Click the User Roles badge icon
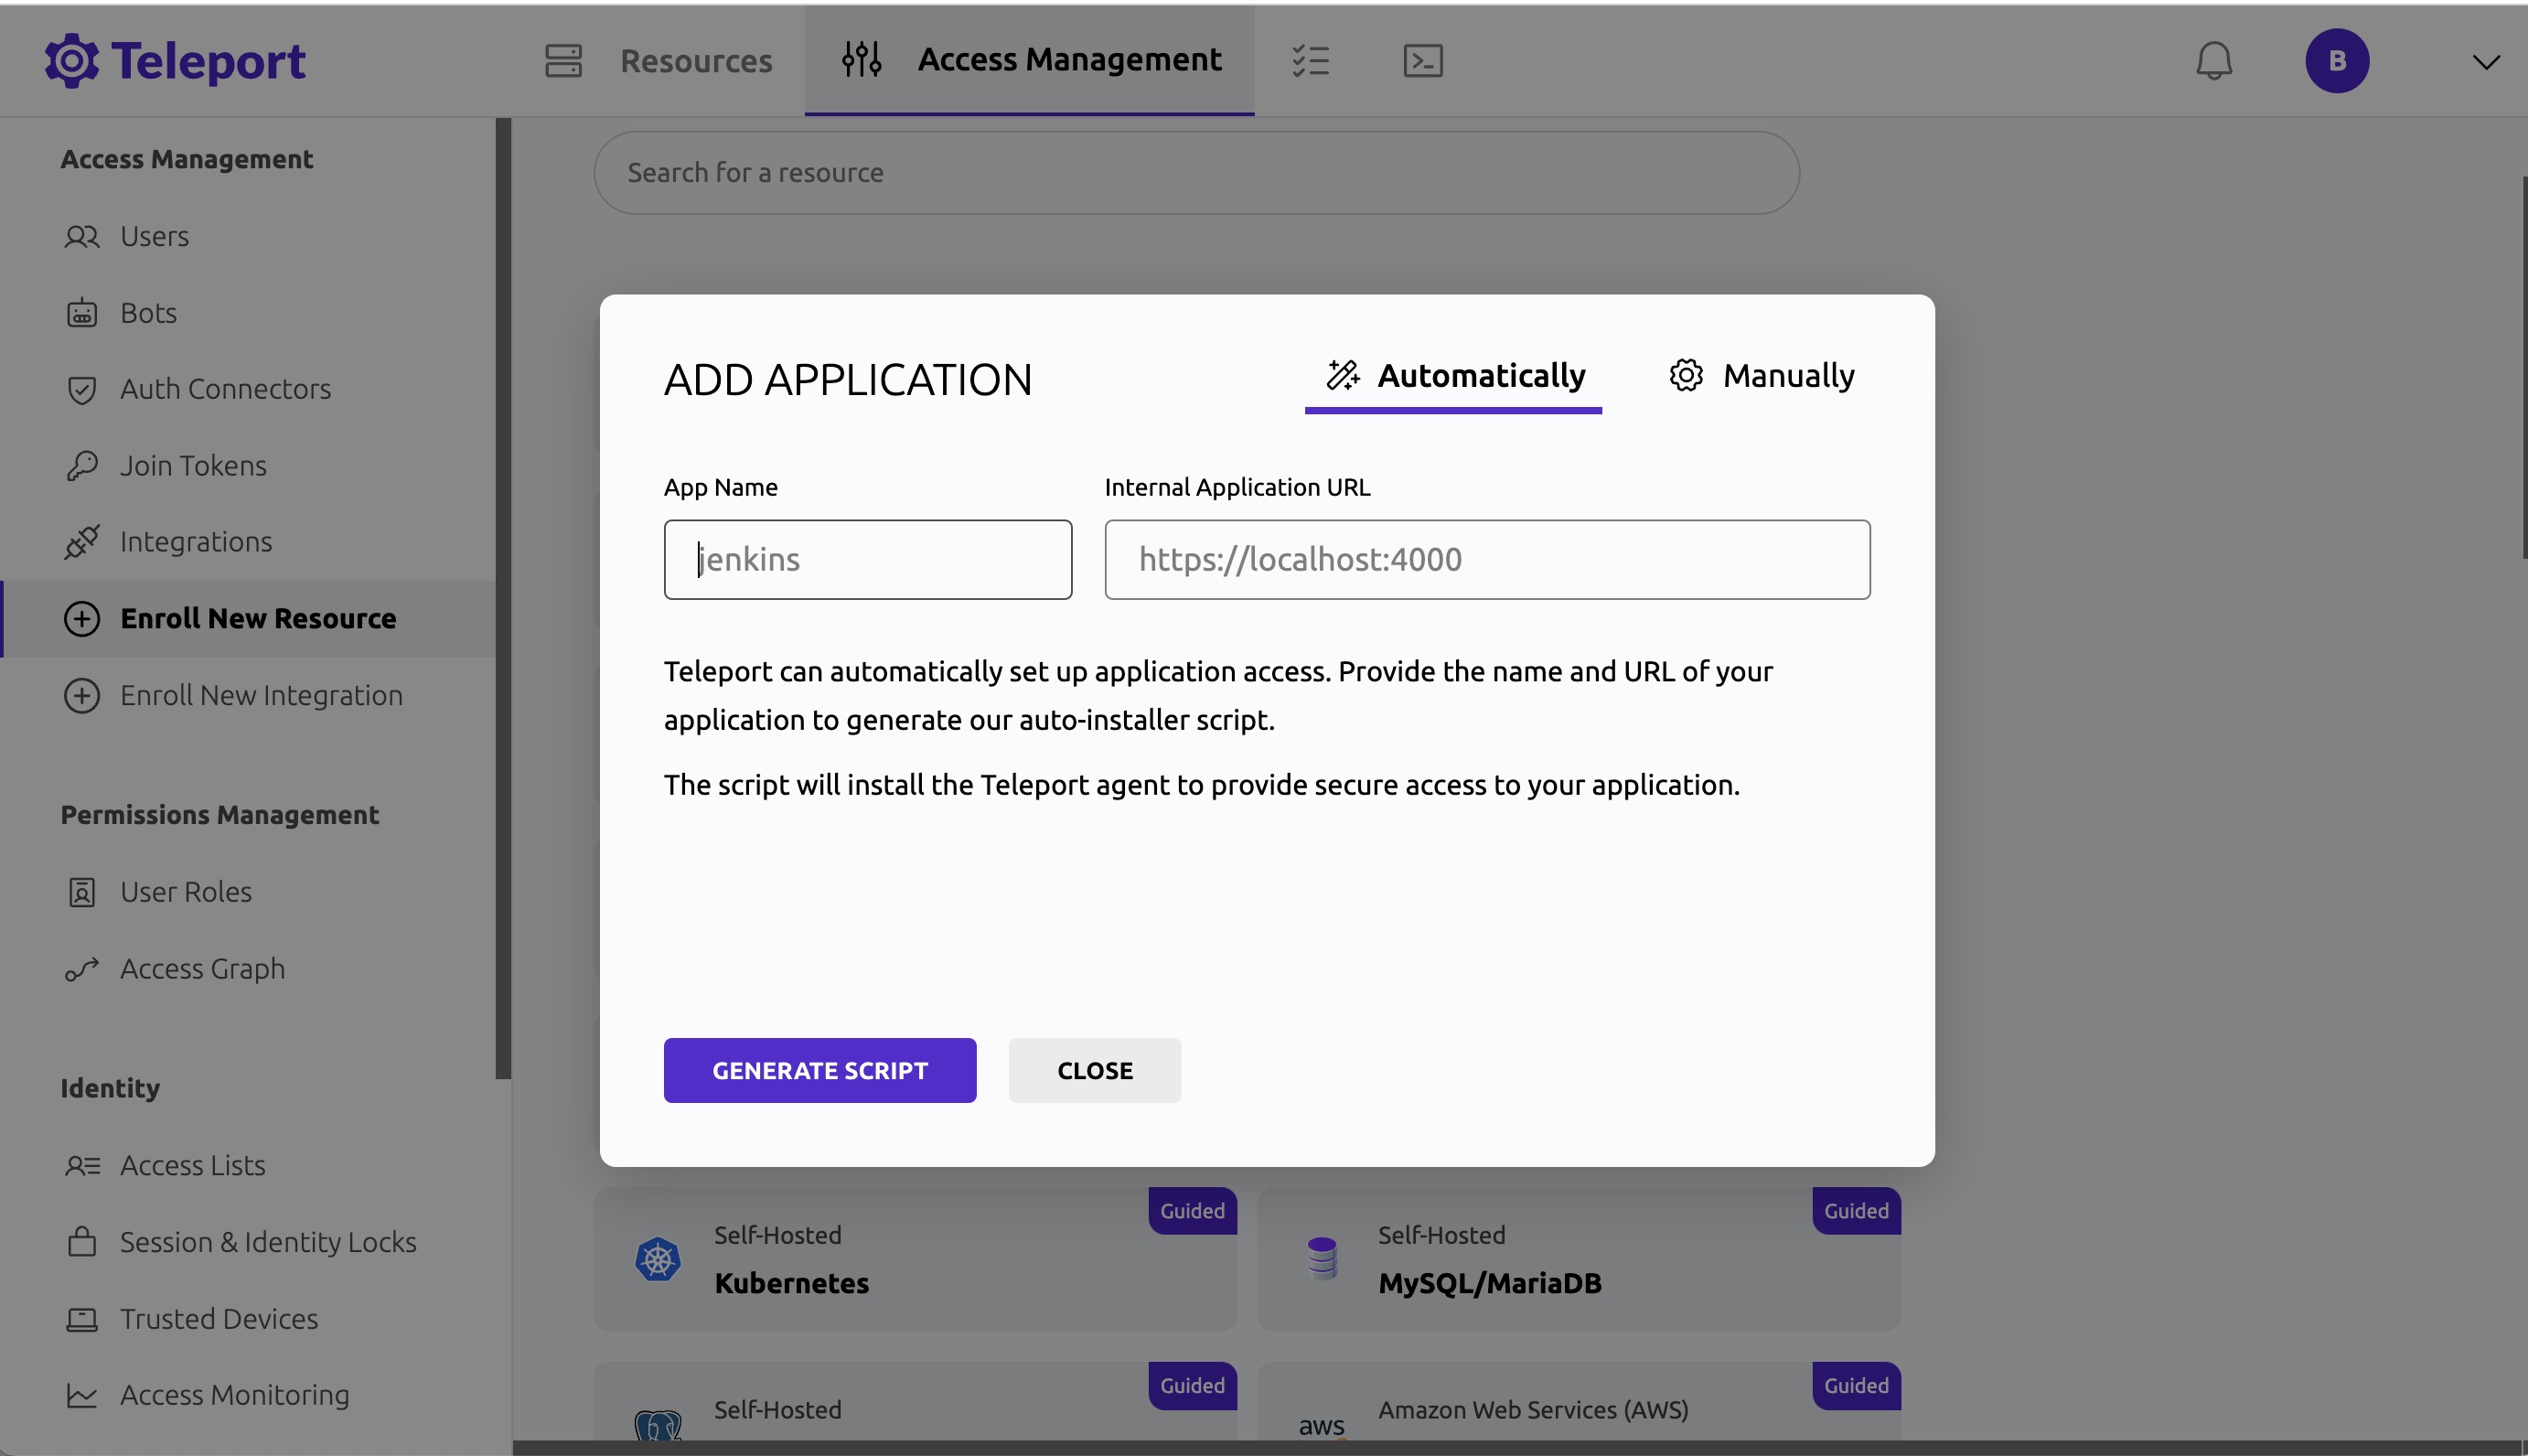 tap(82, 892)
